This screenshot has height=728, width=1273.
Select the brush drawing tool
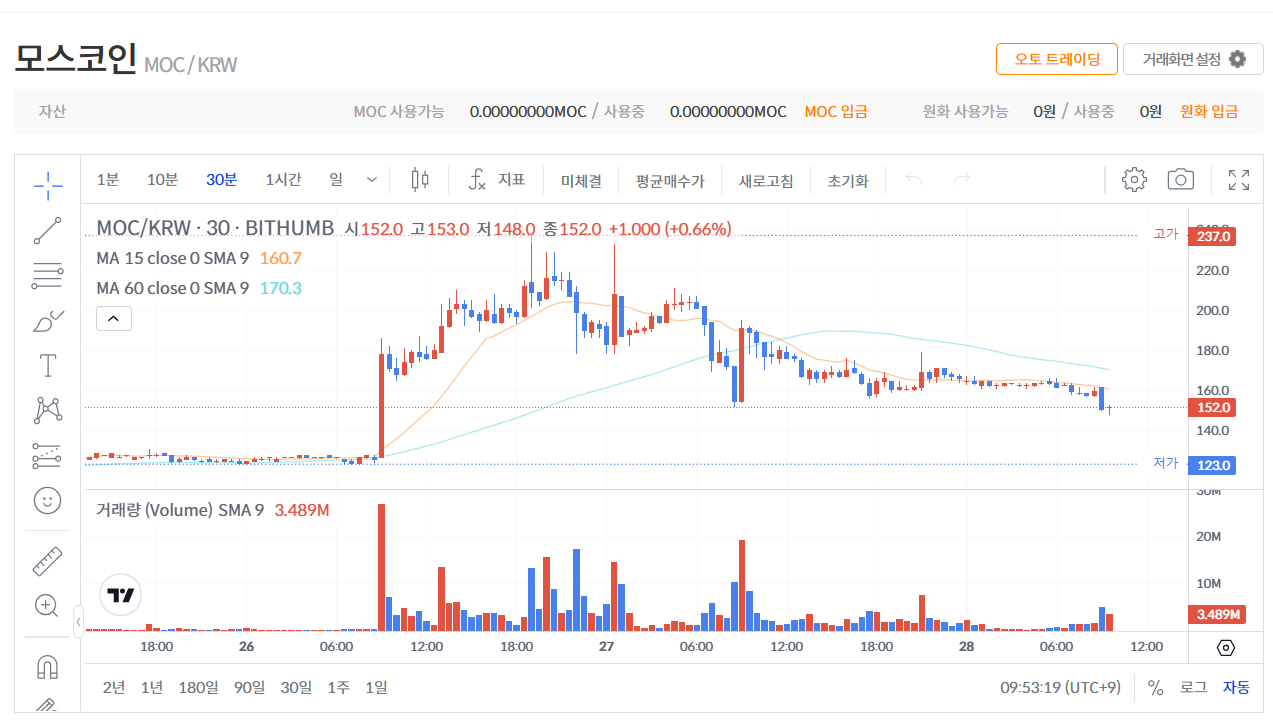[x=47, y=321]
